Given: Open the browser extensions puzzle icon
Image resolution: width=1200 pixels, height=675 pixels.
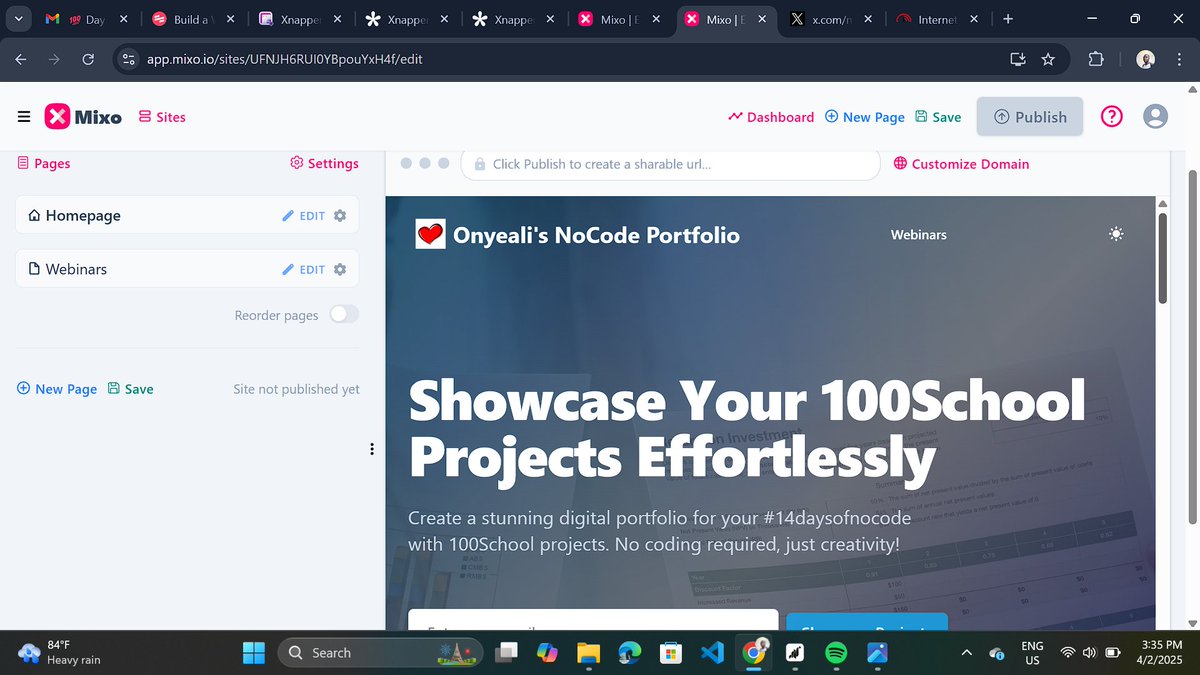Looking at the screenshot, I should pos(1096,59).
